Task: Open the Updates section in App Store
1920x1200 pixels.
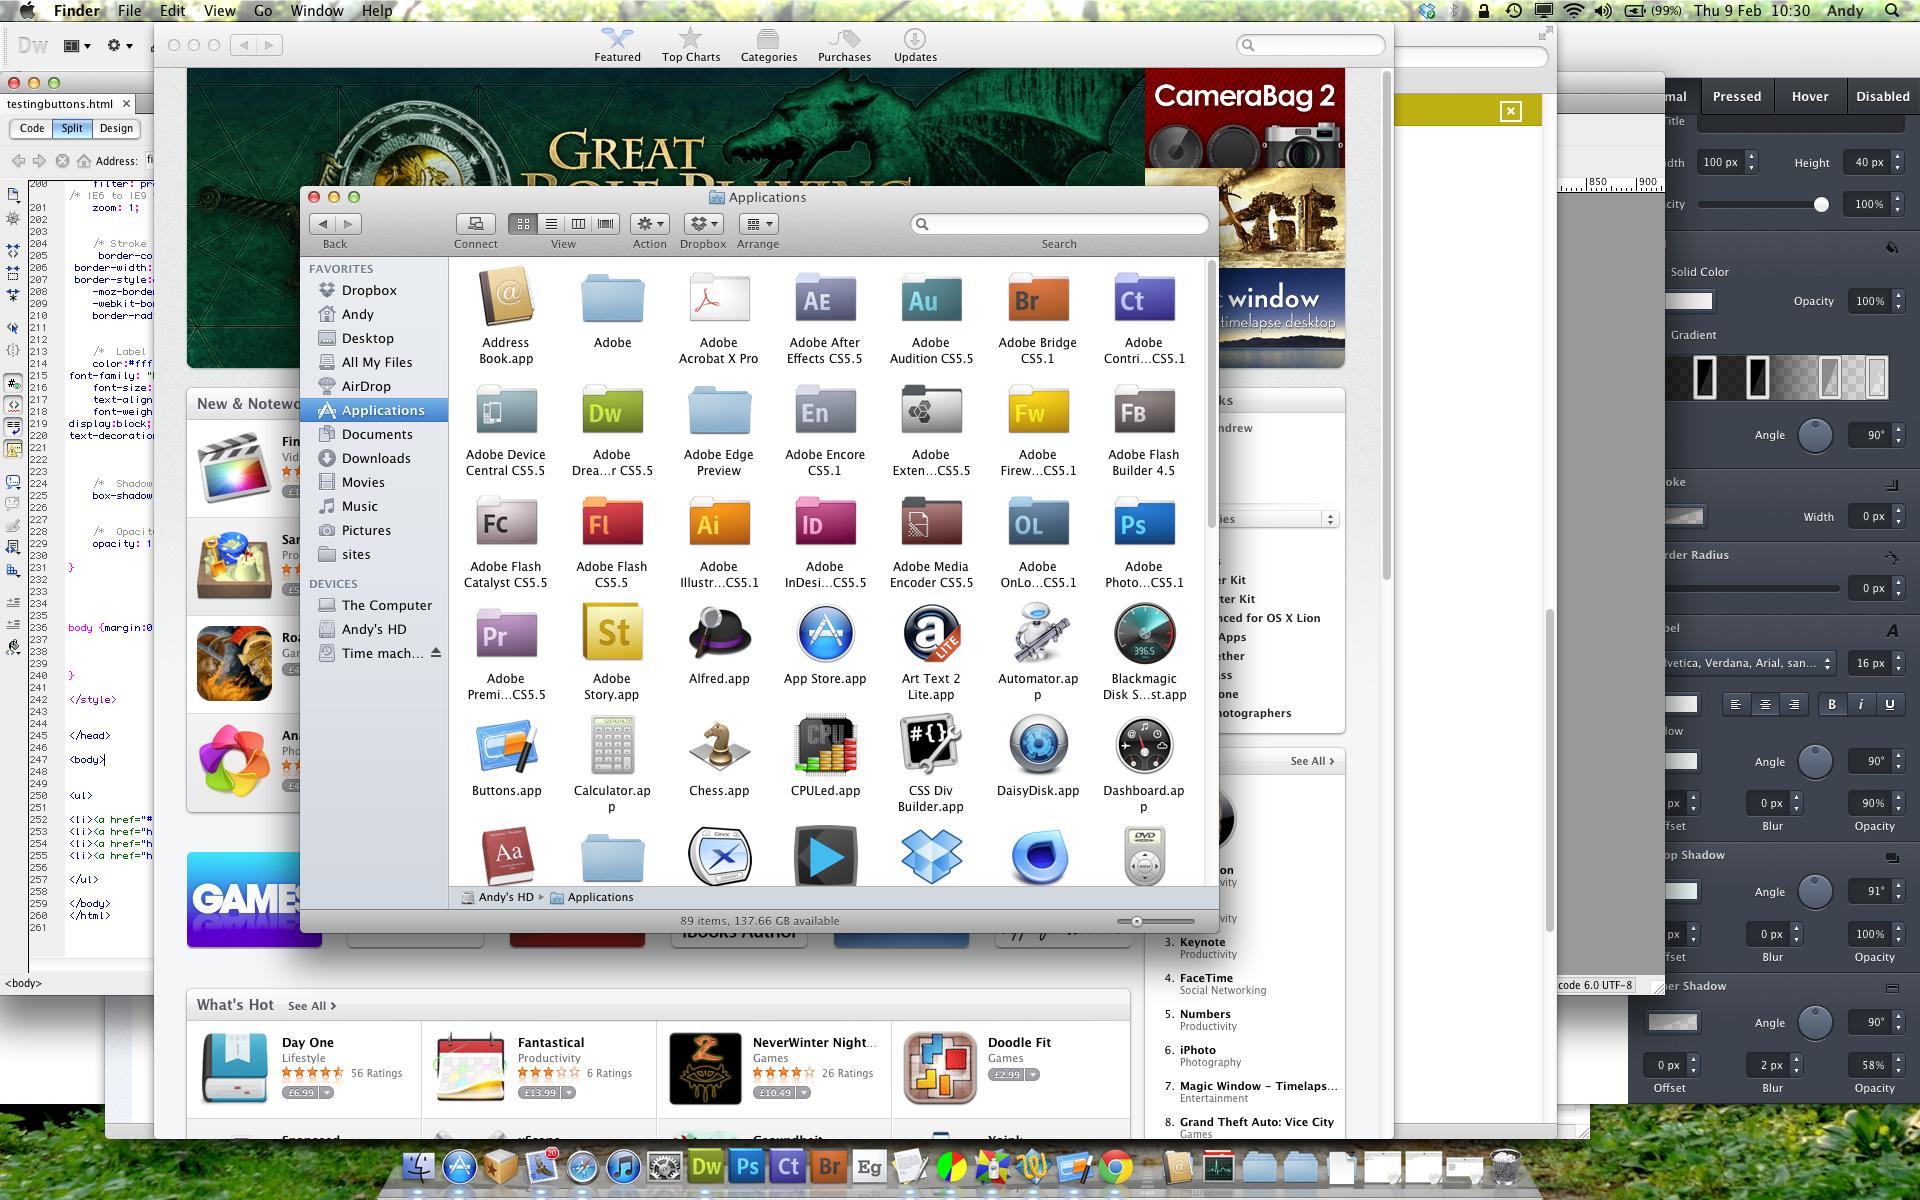Action: (x=914, y=45)
